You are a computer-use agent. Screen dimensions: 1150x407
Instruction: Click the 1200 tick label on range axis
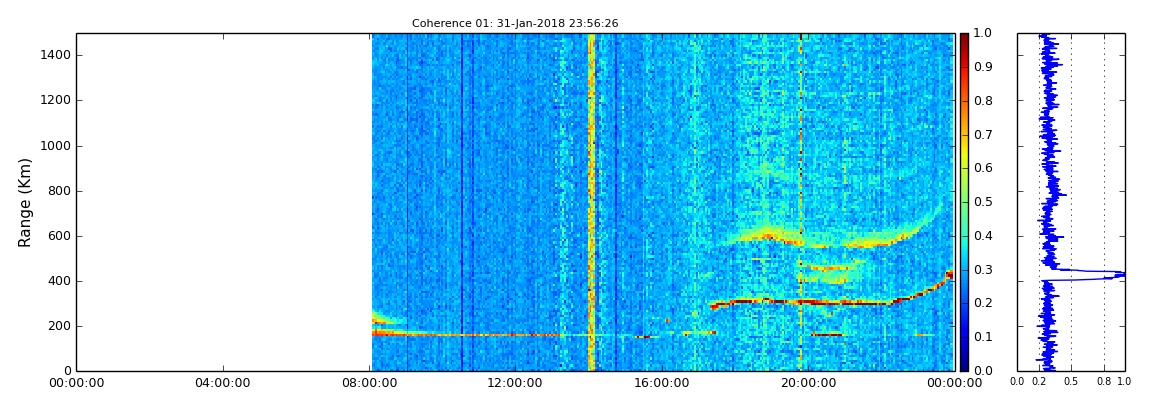(x=55, y=100)
